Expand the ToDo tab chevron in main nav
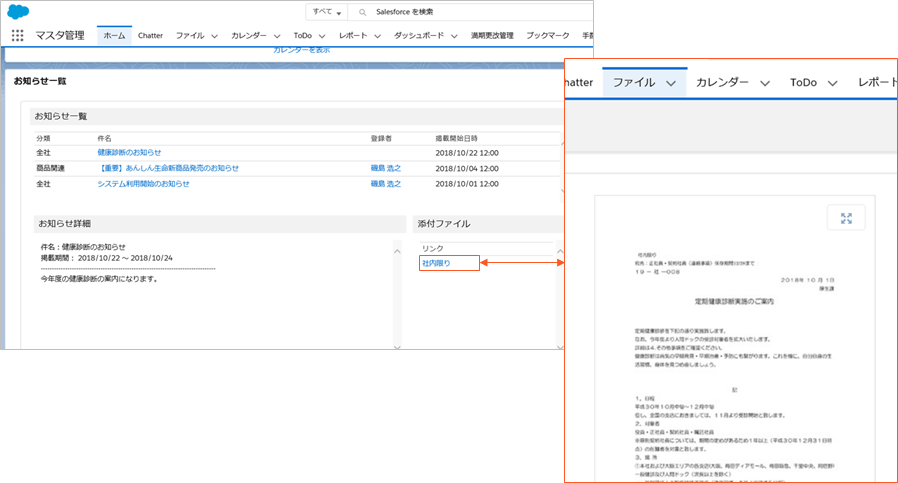 (x=322, y=36)
